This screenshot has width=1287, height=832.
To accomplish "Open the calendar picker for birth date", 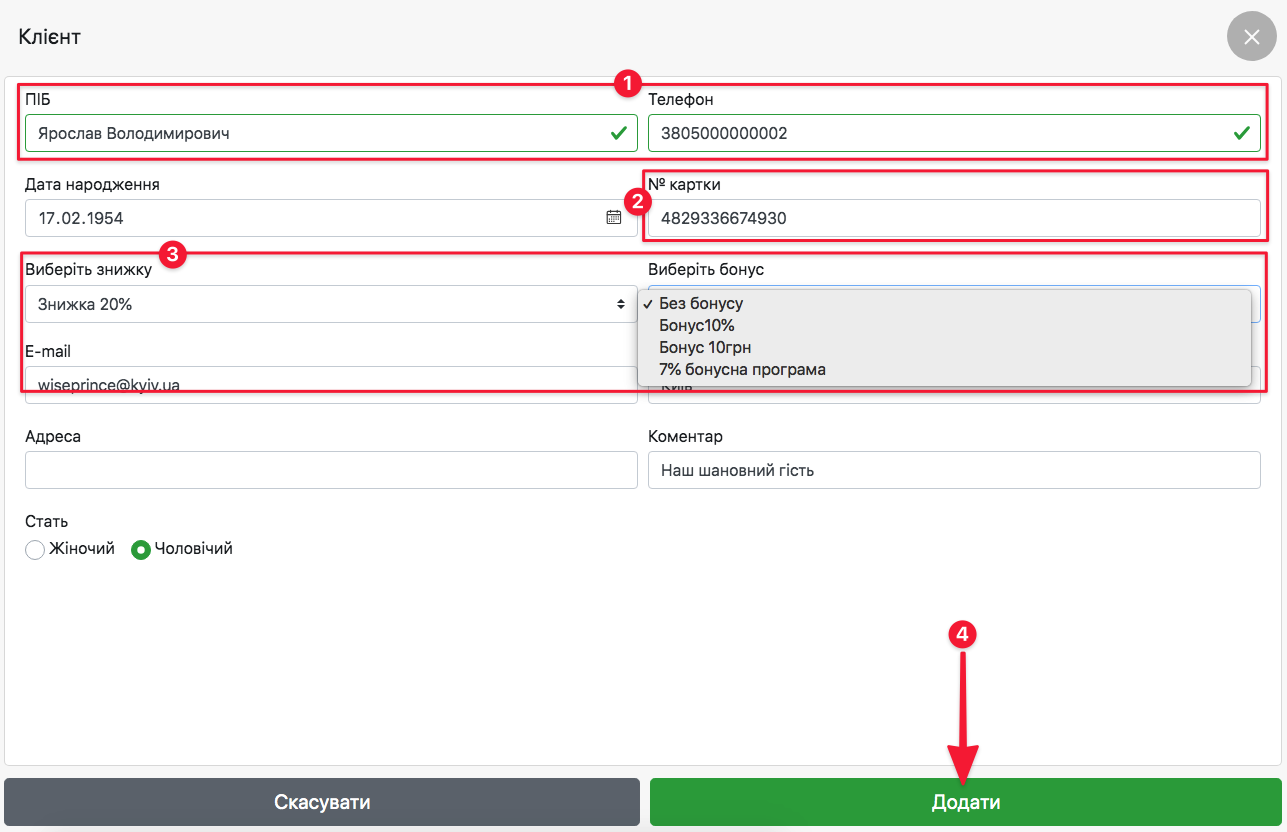I will tap(614, 217).
